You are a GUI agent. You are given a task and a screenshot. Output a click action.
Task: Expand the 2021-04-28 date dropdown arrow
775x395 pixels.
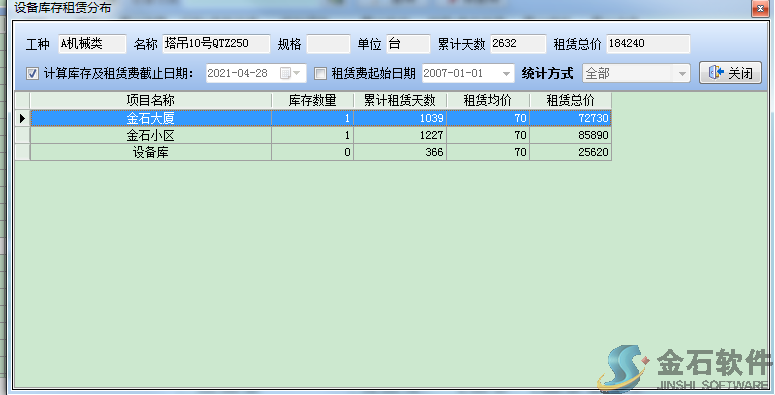click(x=297, y=73)
